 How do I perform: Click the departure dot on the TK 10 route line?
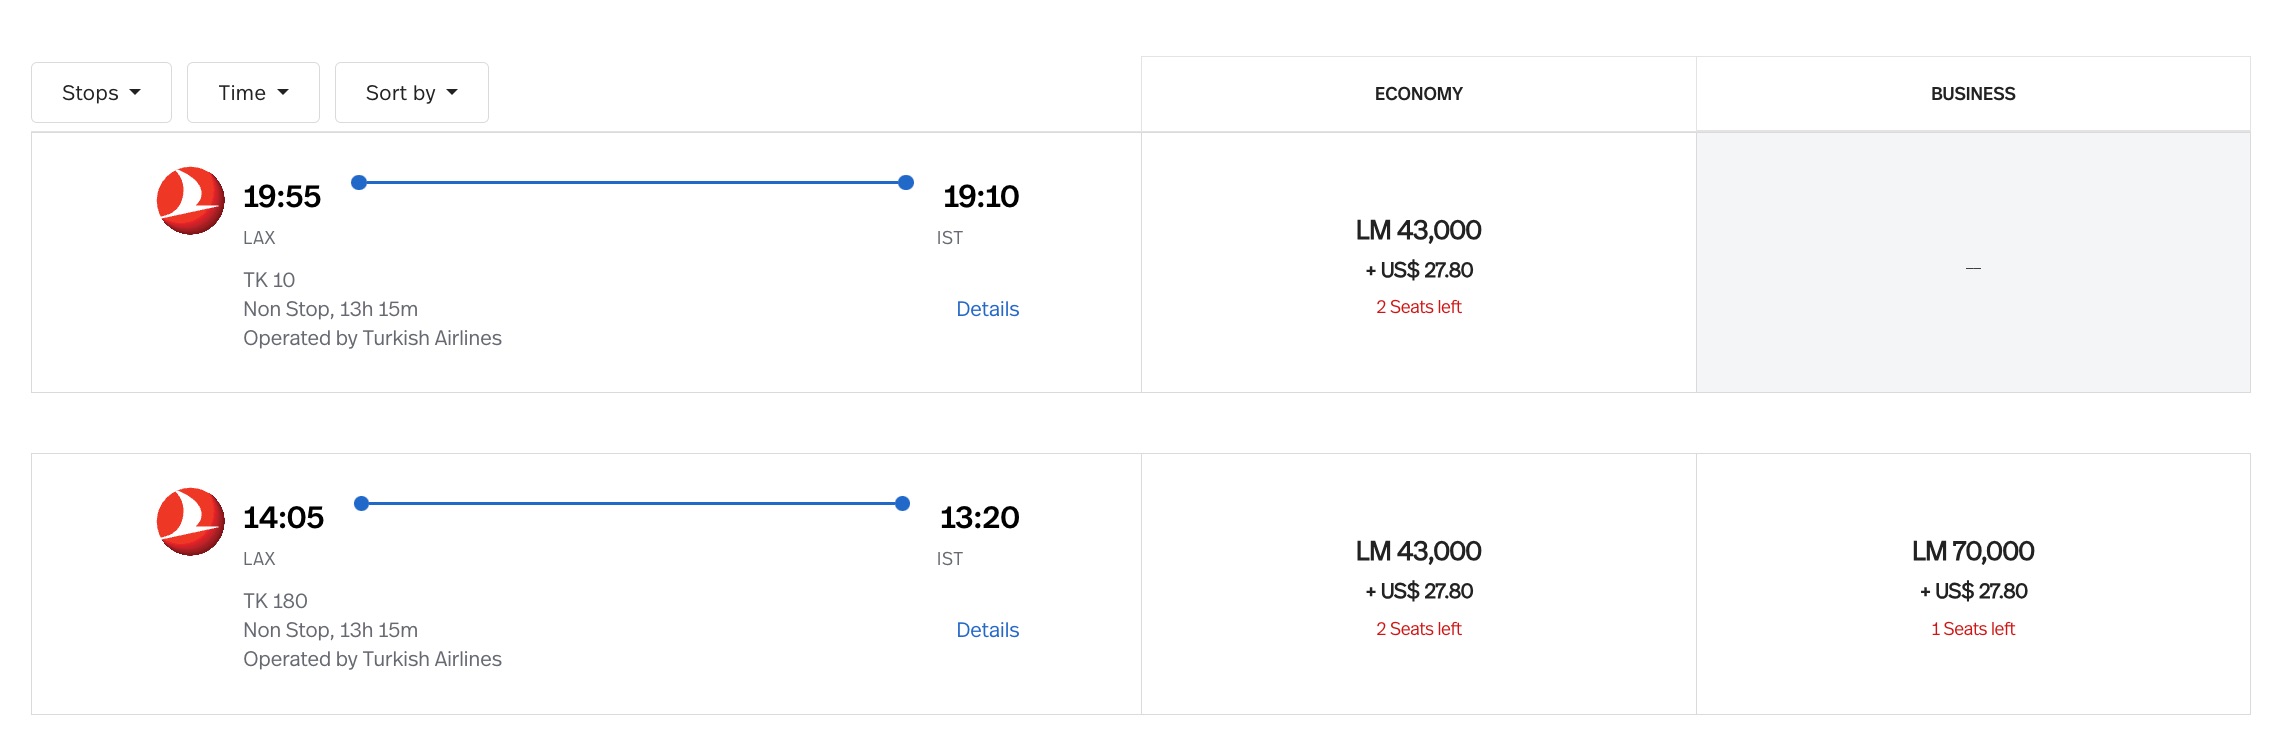(358, 181)
